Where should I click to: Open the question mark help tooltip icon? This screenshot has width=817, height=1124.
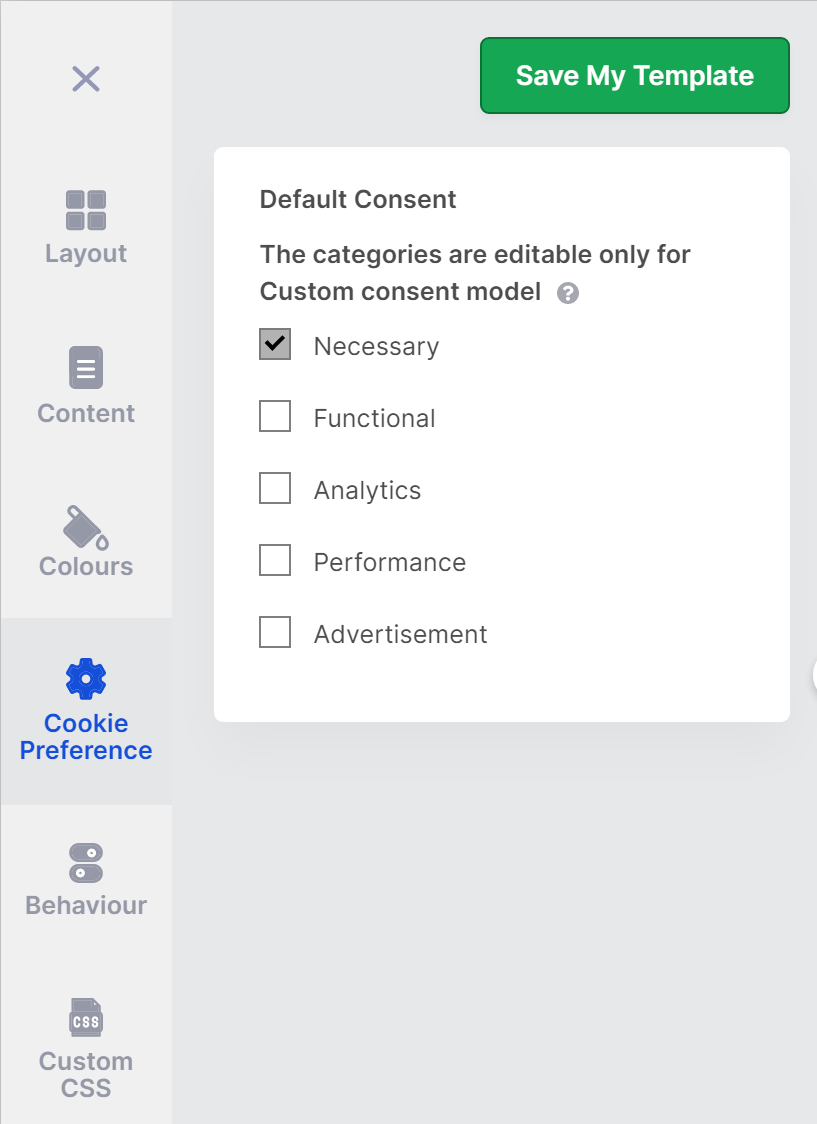coord(568,293)
